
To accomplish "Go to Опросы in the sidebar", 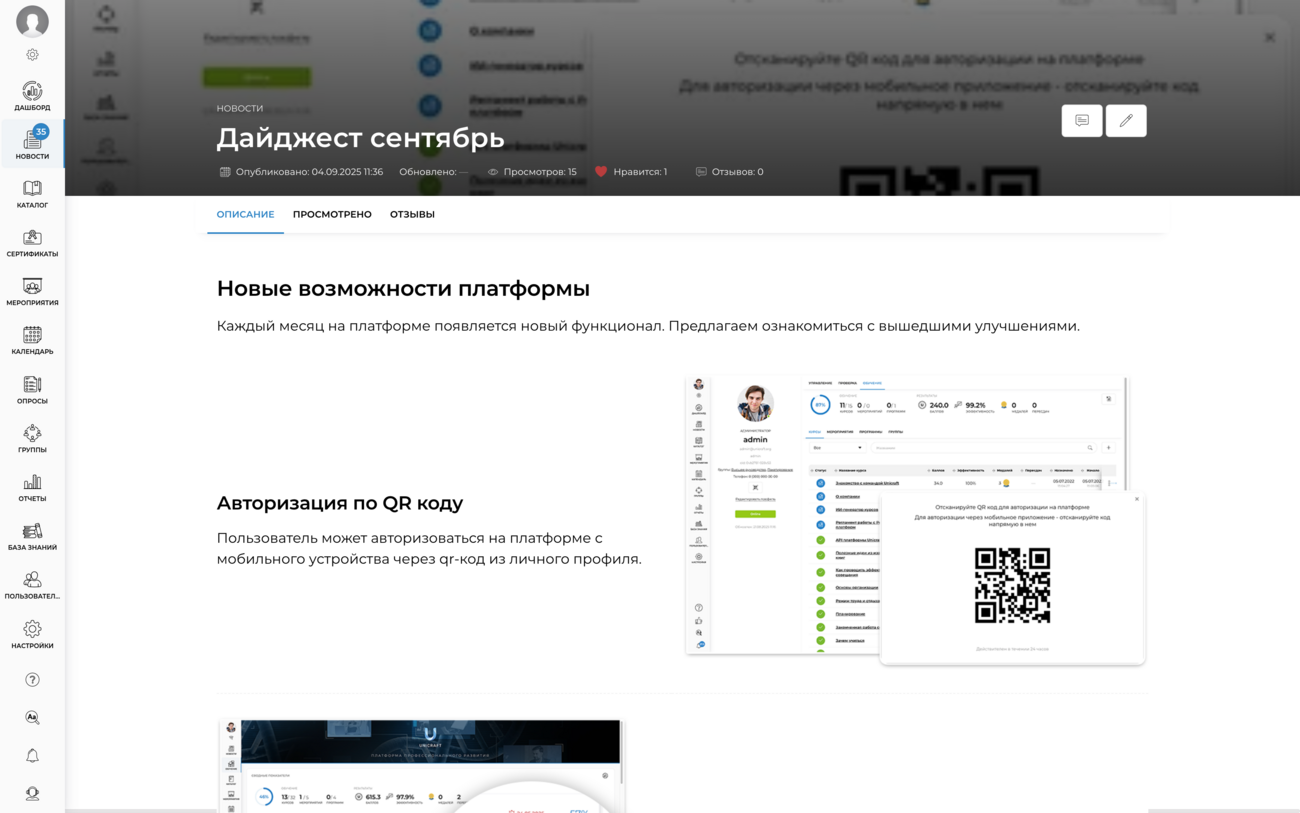I will (x=32, y=390).
